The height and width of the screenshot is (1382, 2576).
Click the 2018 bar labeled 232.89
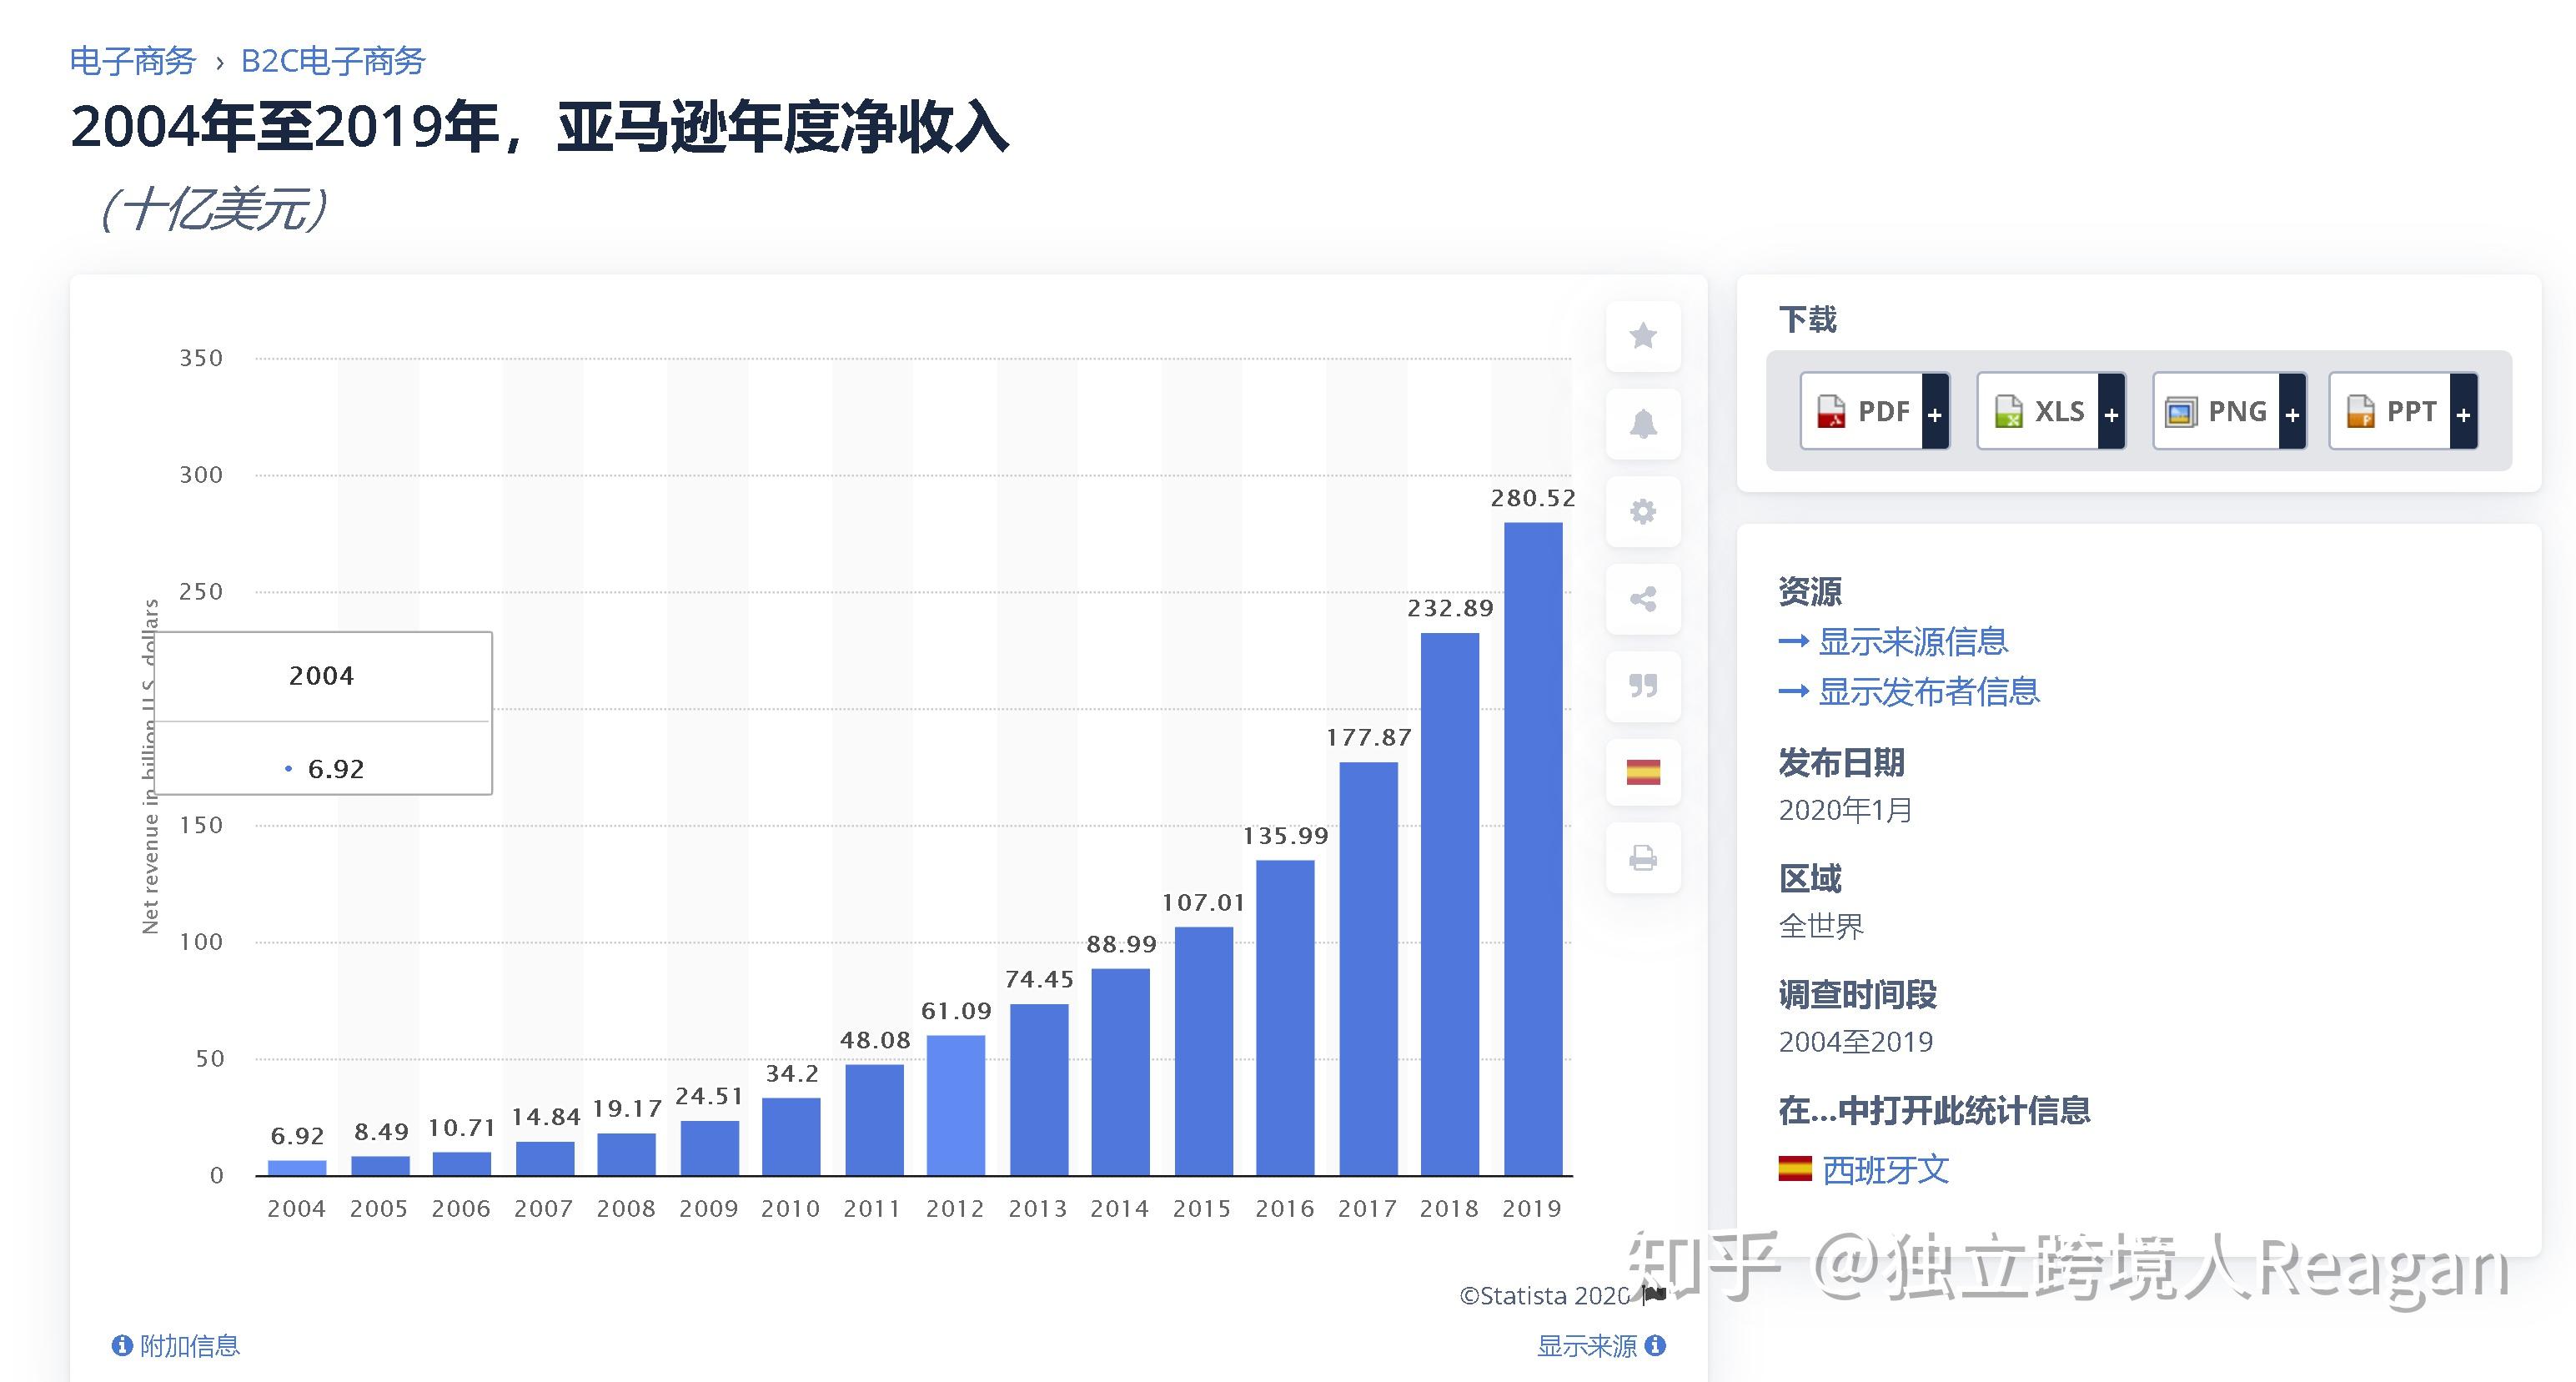coord(1450,904)
